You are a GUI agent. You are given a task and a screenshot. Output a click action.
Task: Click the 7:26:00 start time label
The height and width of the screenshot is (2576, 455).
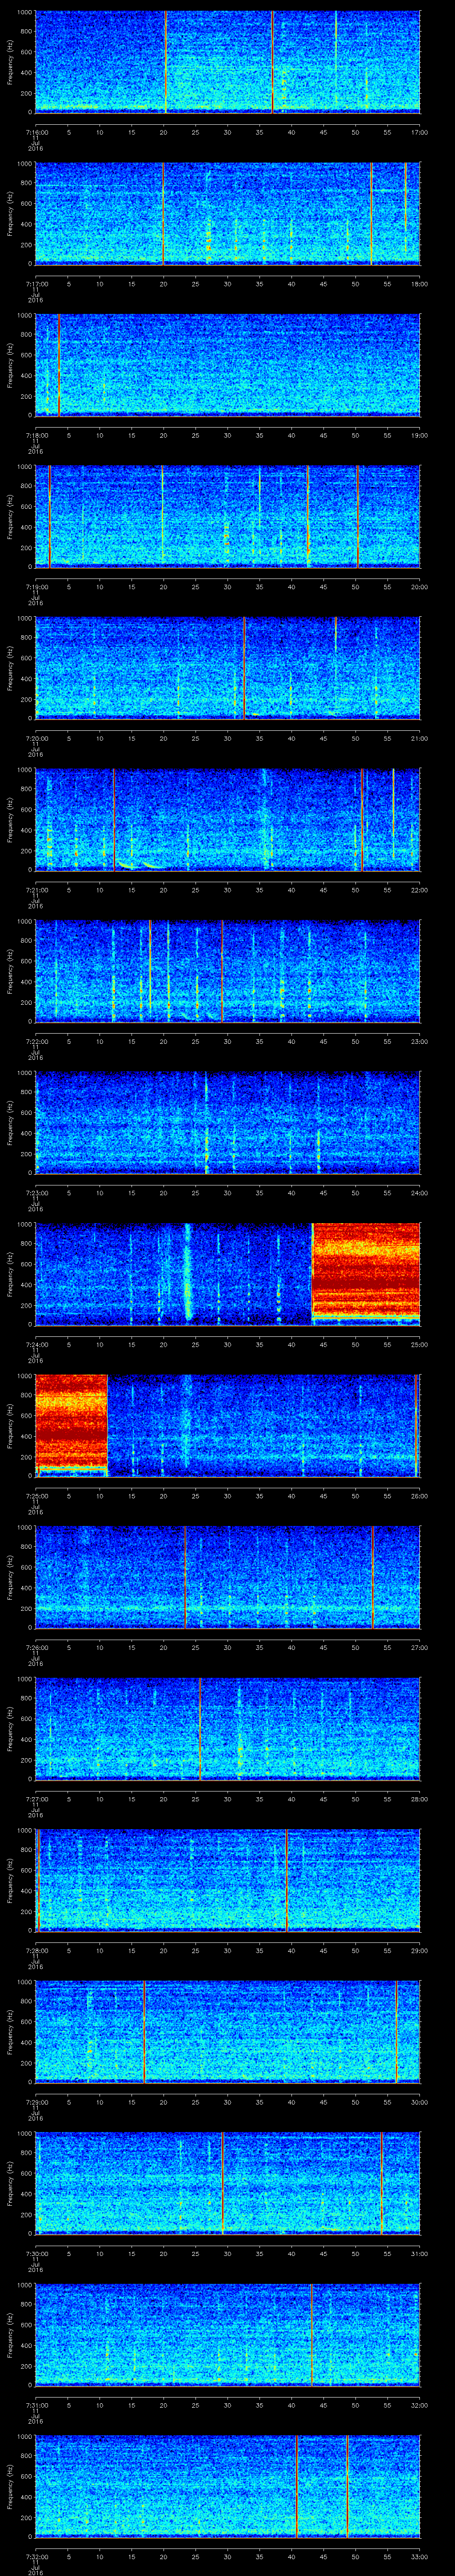(36, 1647)
